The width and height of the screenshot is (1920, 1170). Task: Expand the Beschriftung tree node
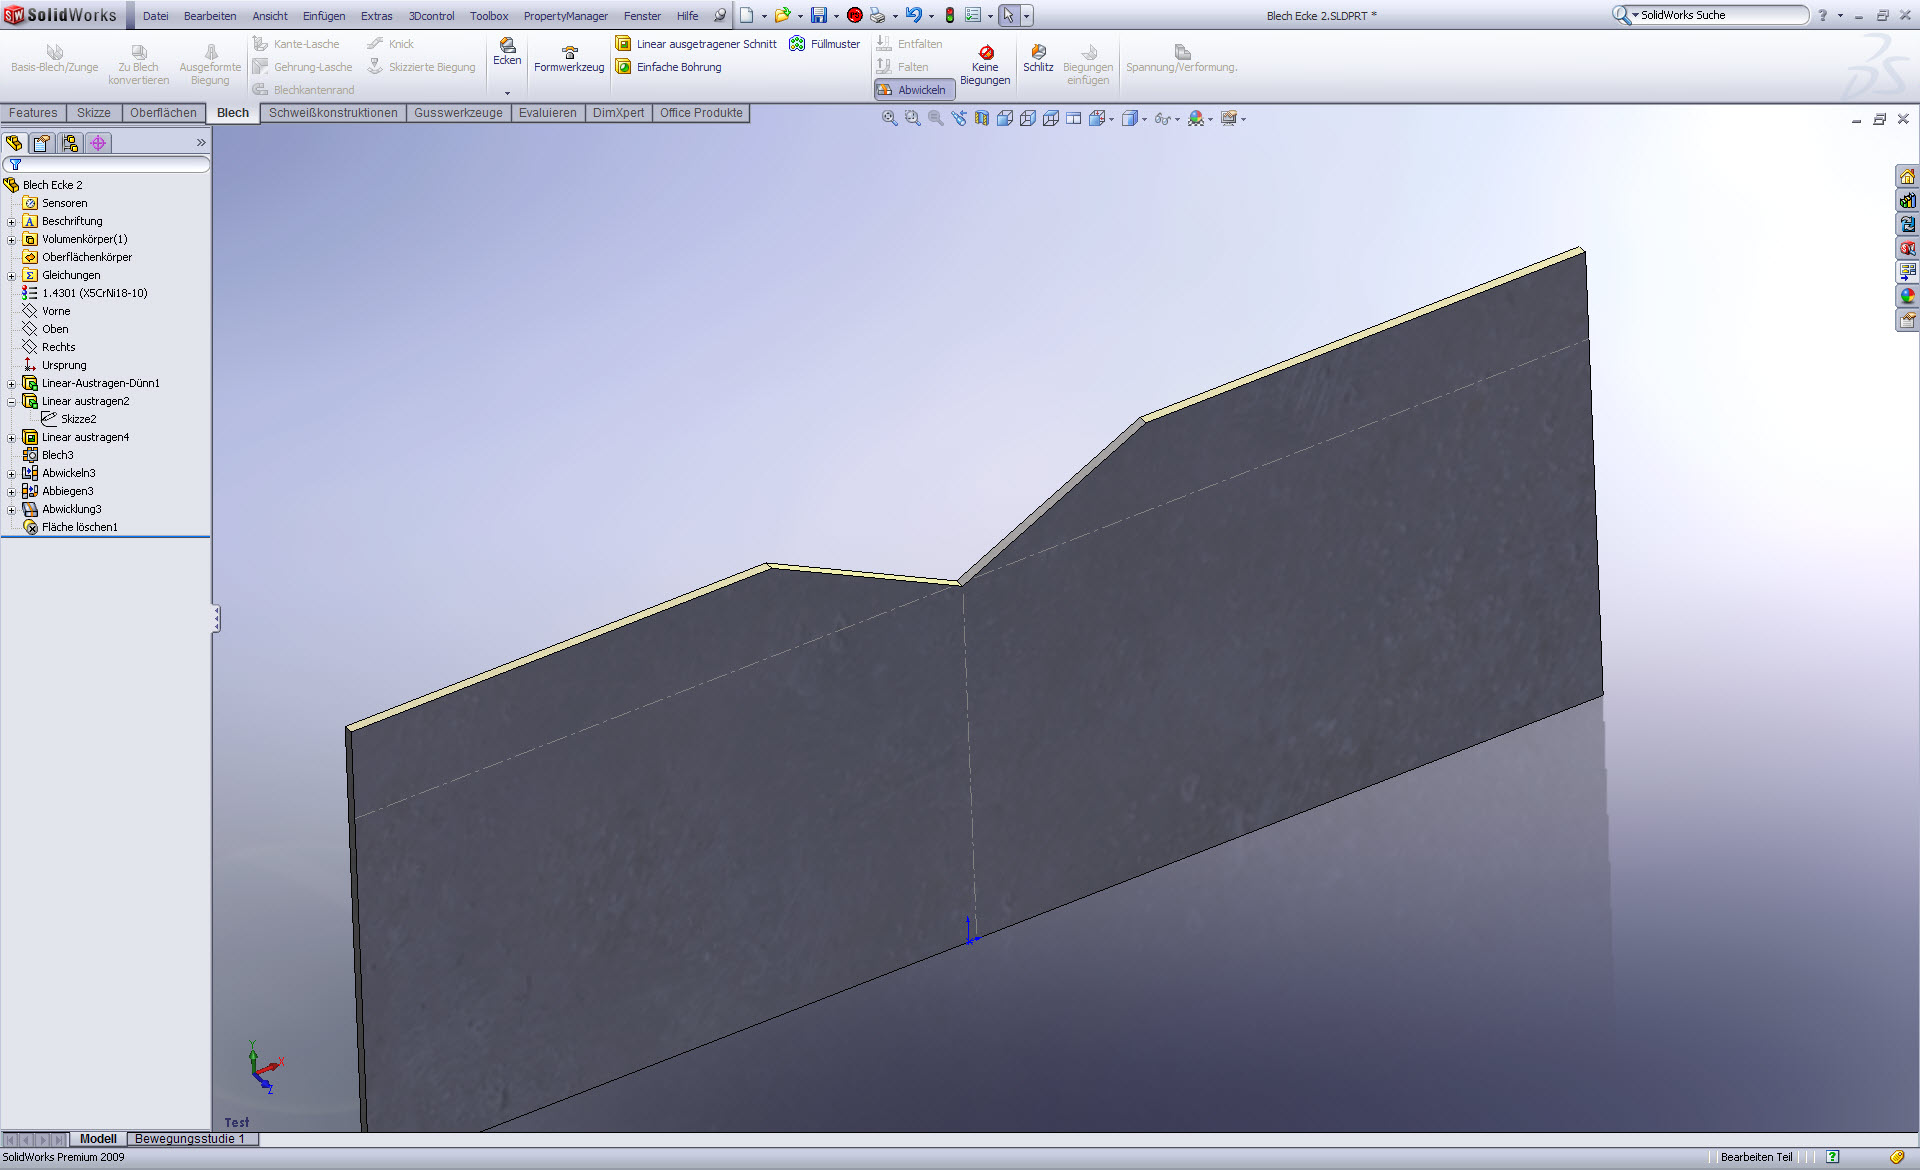(x=11, y=222)
